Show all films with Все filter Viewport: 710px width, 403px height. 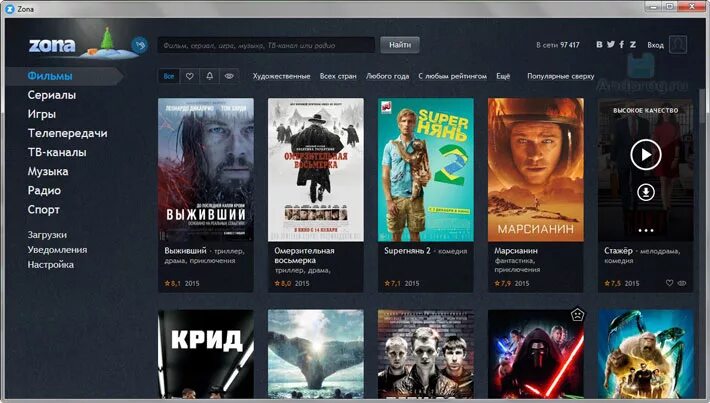pyautogui.click(x=169, y=76)
